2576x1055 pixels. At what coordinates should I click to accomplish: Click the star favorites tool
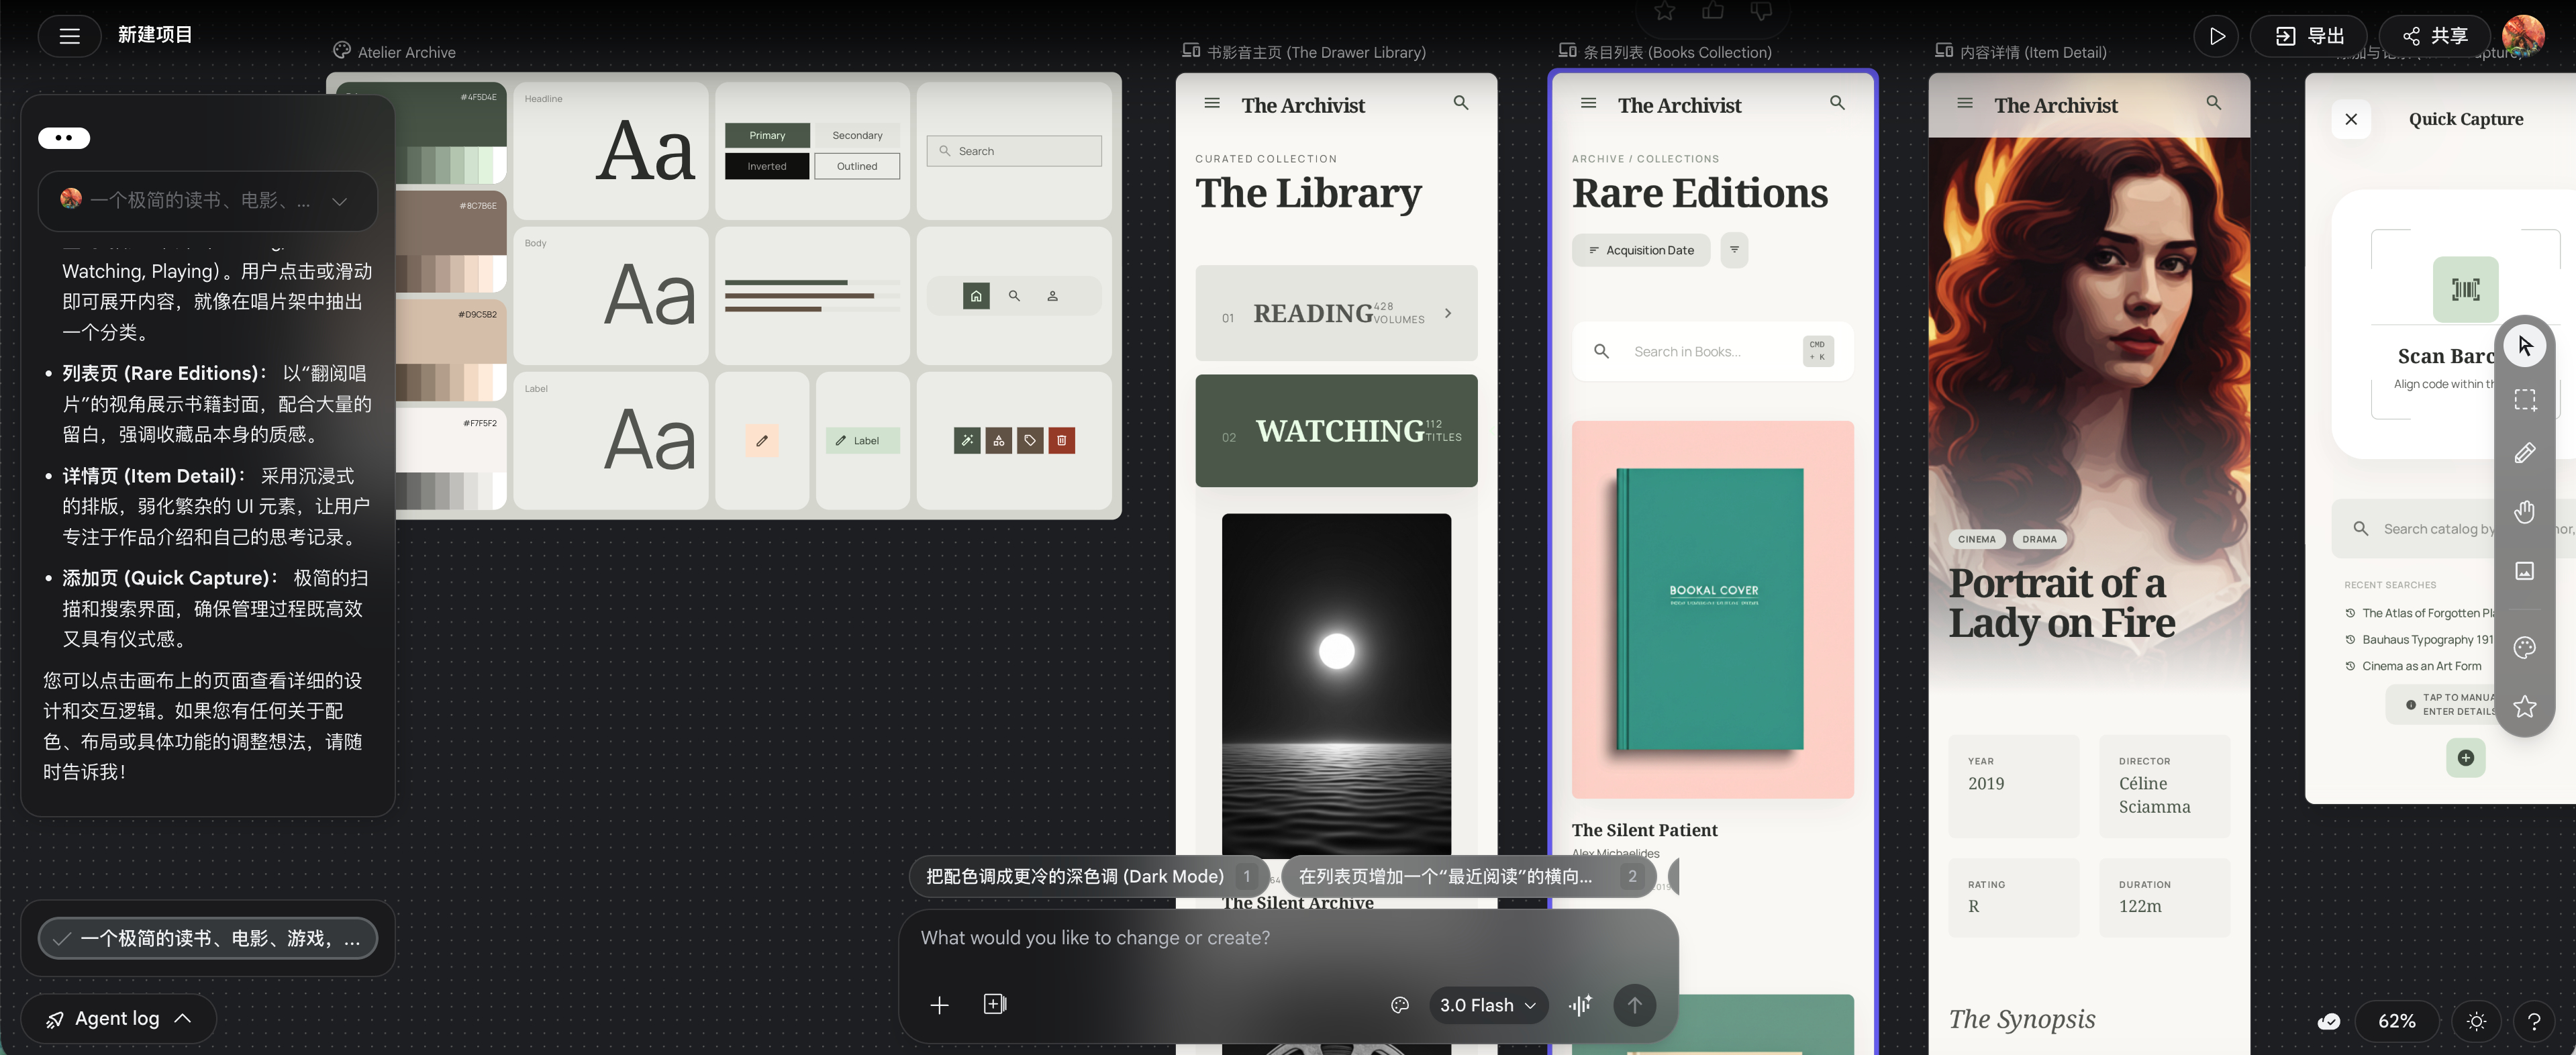(2524, 706)
